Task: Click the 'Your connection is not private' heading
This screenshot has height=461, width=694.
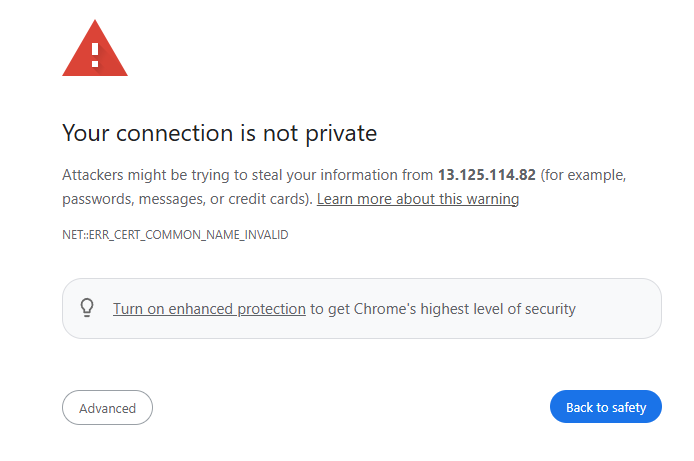Action: pos(219,133)
